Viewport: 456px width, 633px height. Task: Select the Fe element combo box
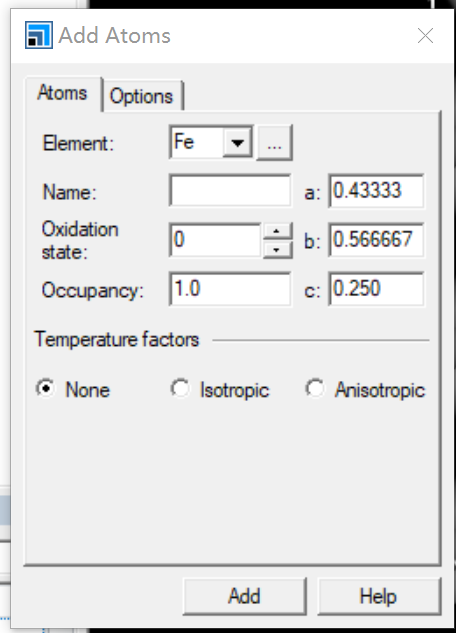coord(211,142)
